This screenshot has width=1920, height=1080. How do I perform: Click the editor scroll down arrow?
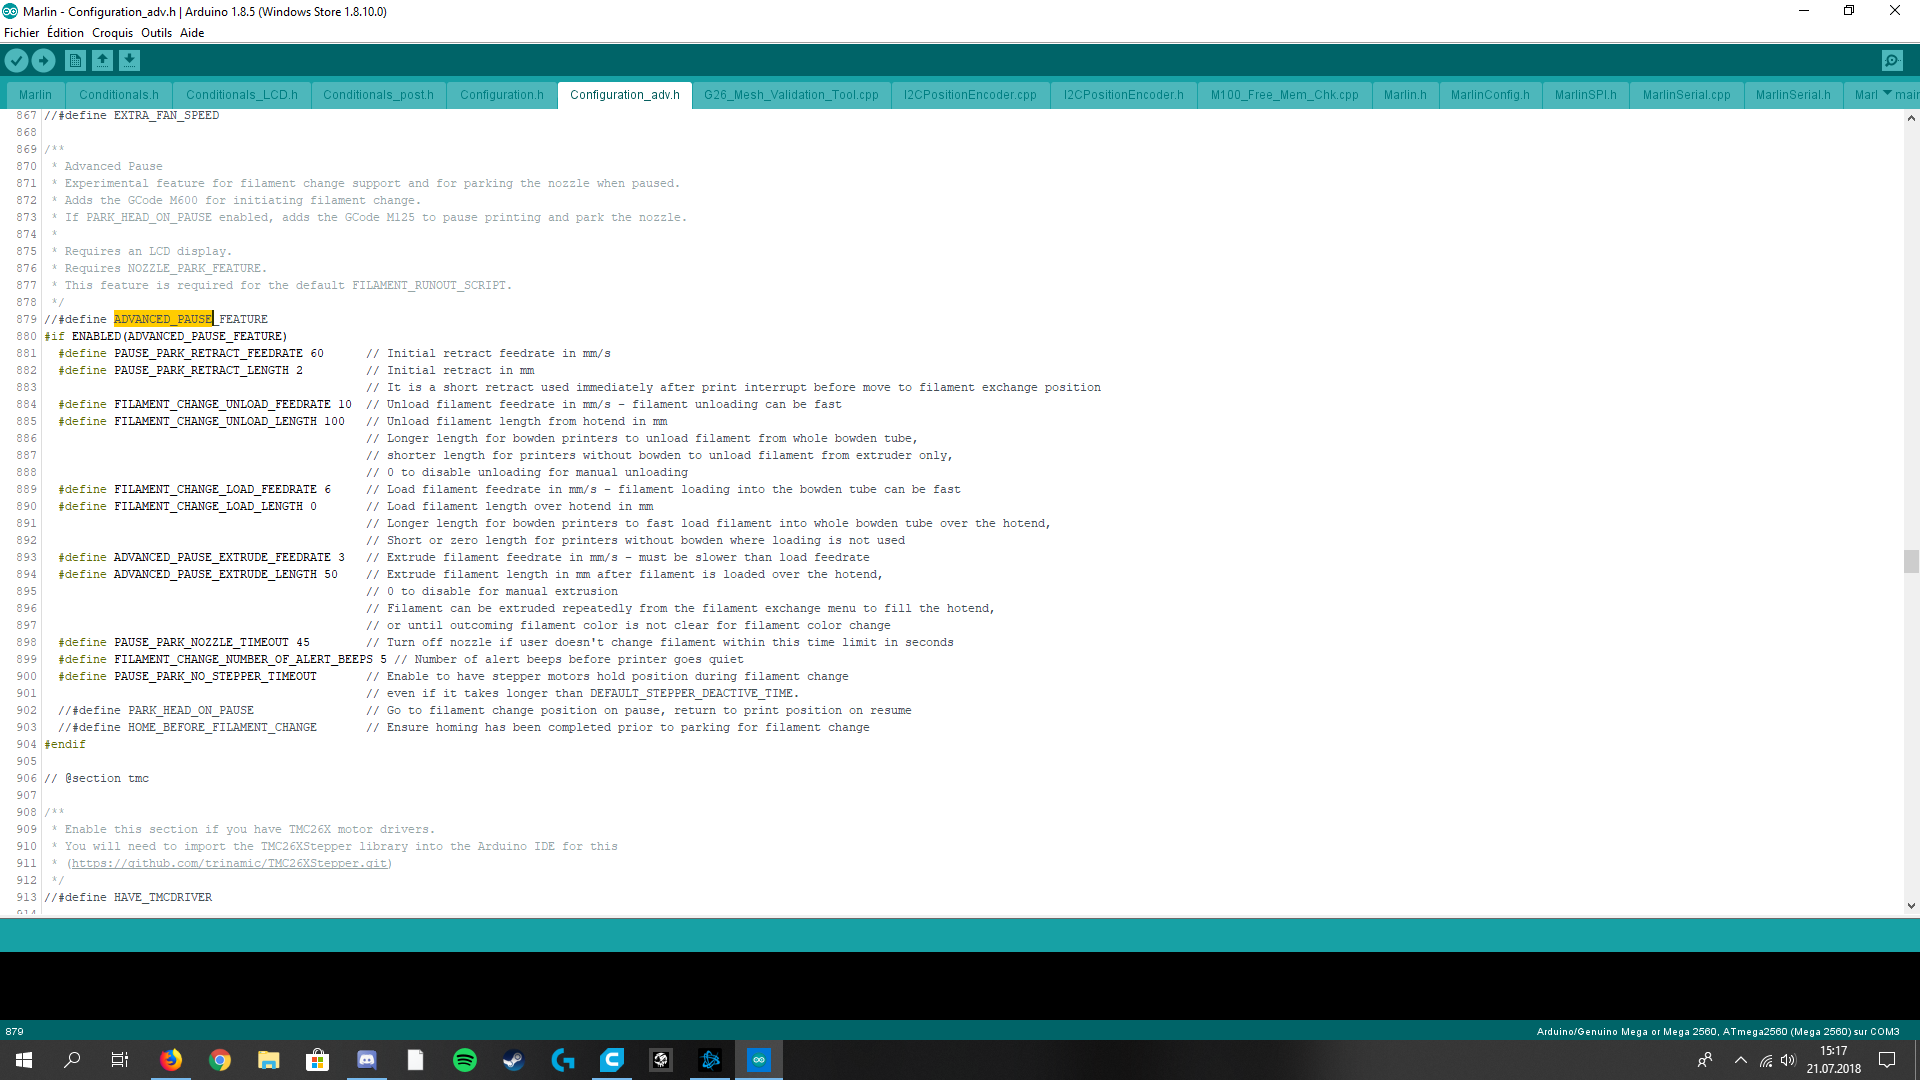point(1911,906)
